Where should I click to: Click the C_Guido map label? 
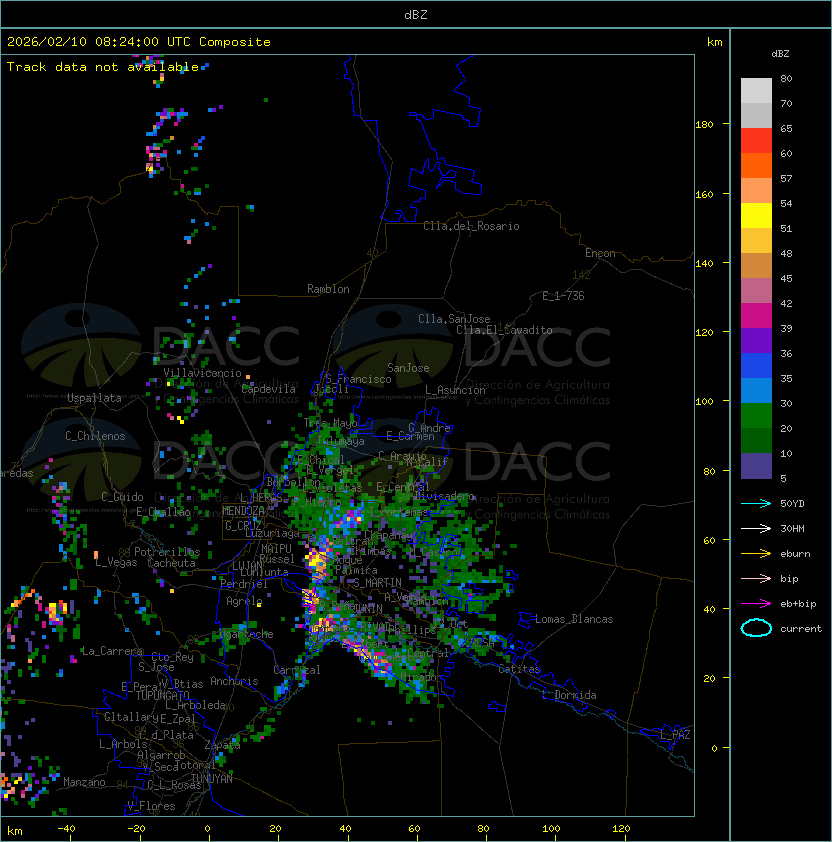point(122,497)
